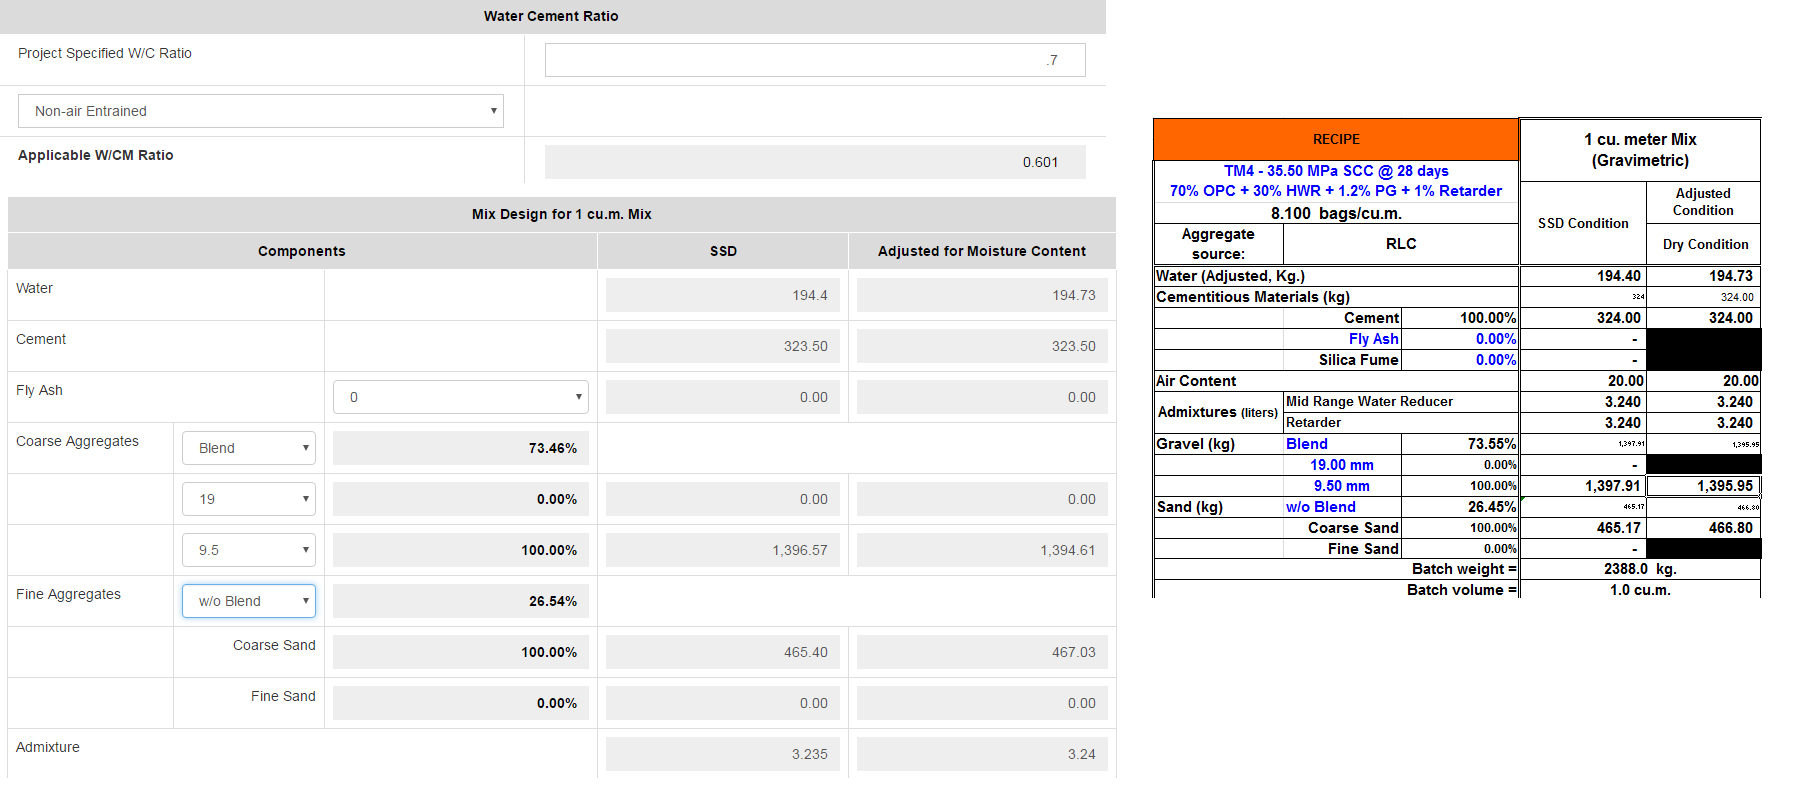Click the Mix Design for 1 cu.m. Mix header

tap(562, 214)
